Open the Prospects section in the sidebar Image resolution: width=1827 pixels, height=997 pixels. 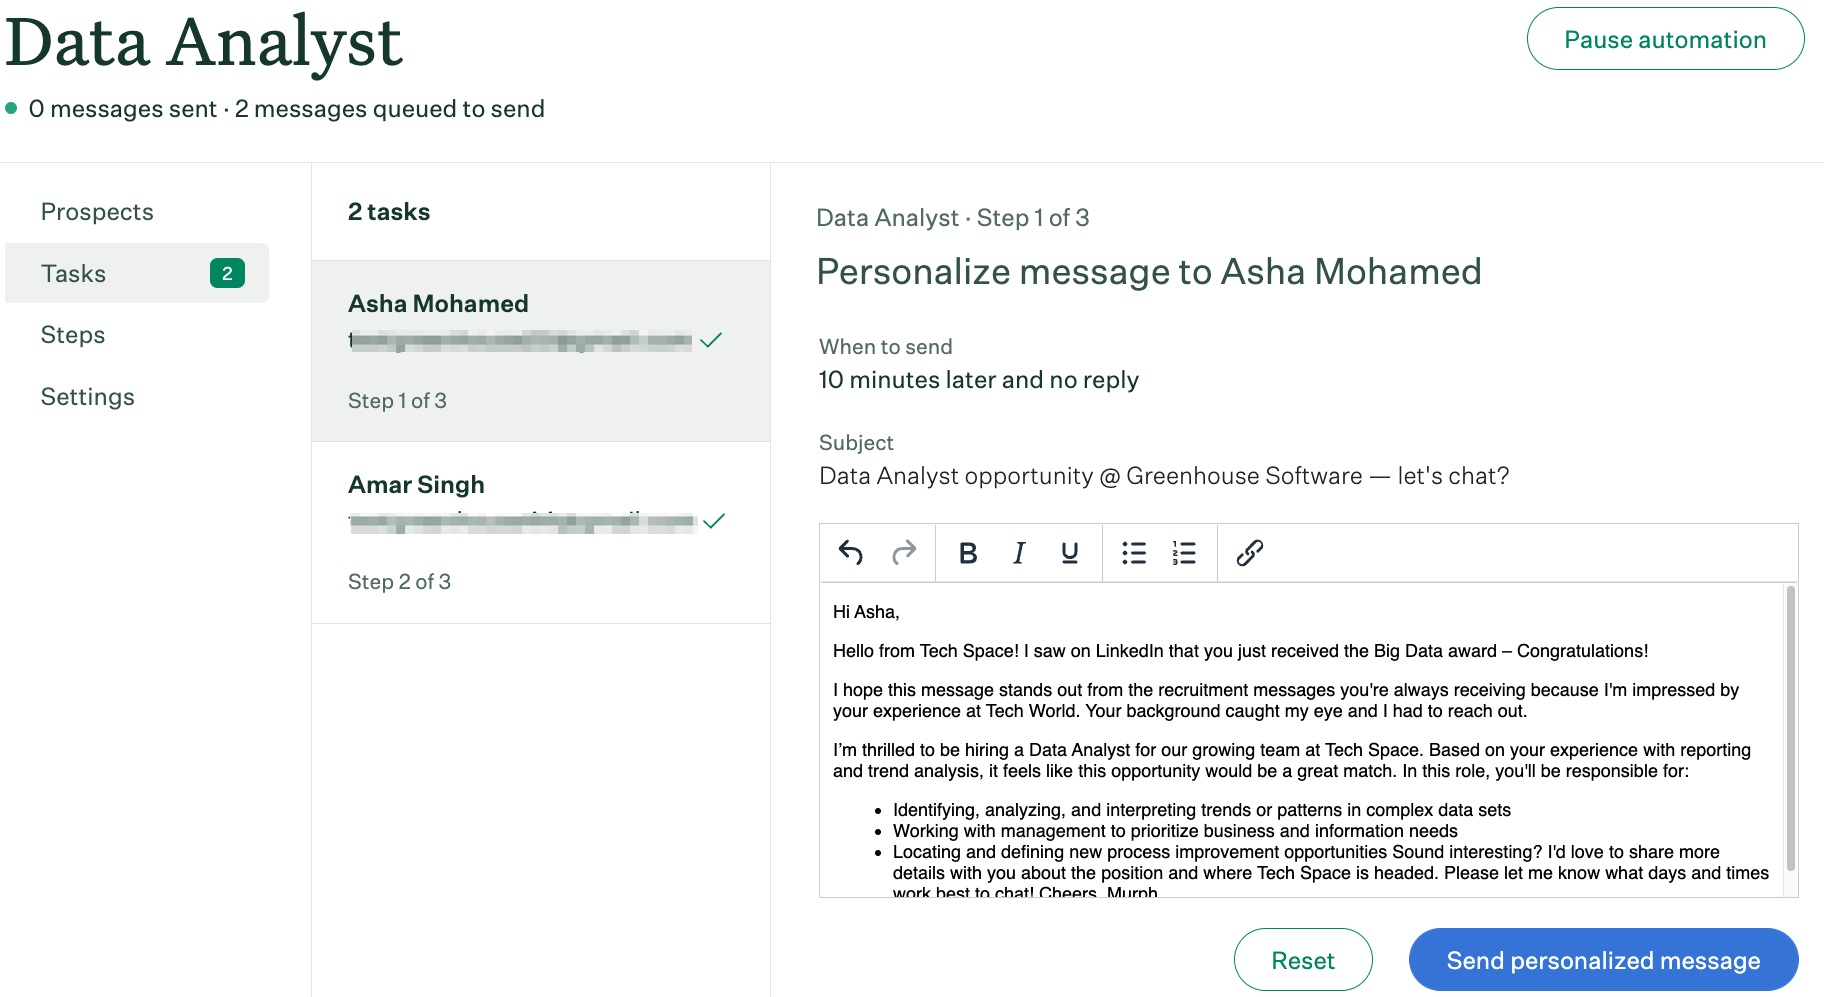point(97,211)
